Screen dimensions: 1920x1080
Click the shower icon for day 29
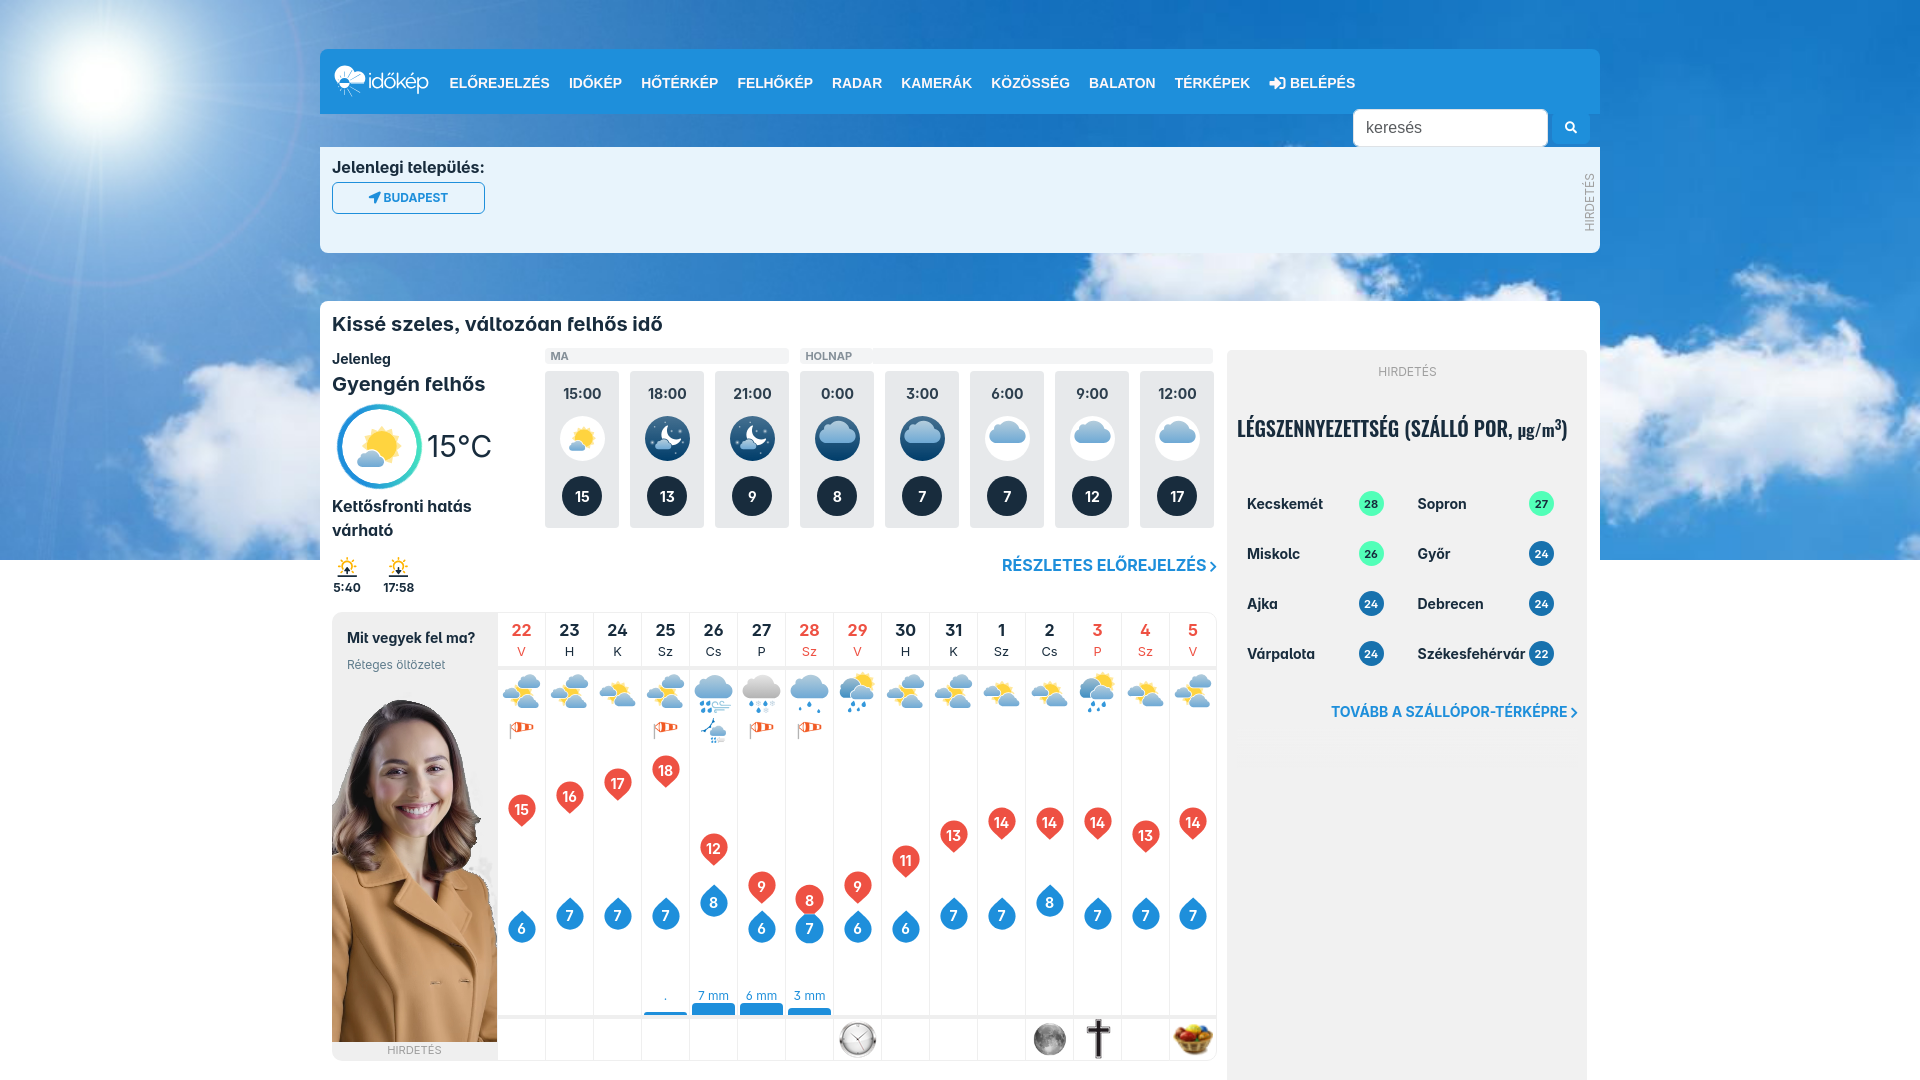(857, 692)
